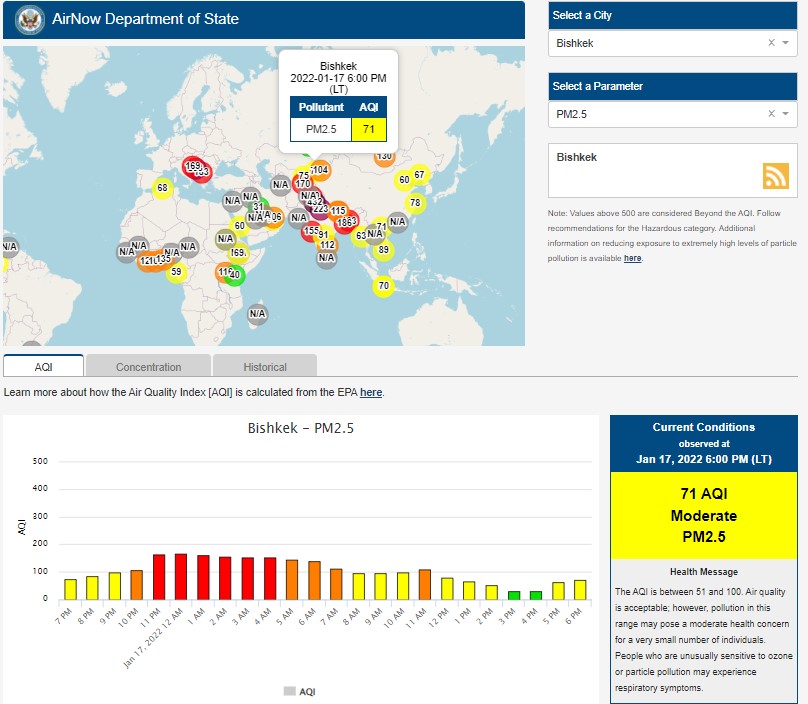Follow the EPA 'here' link about AQI calculation
The width and height of the screenshot is (808, 704).
tap(371, 393)
